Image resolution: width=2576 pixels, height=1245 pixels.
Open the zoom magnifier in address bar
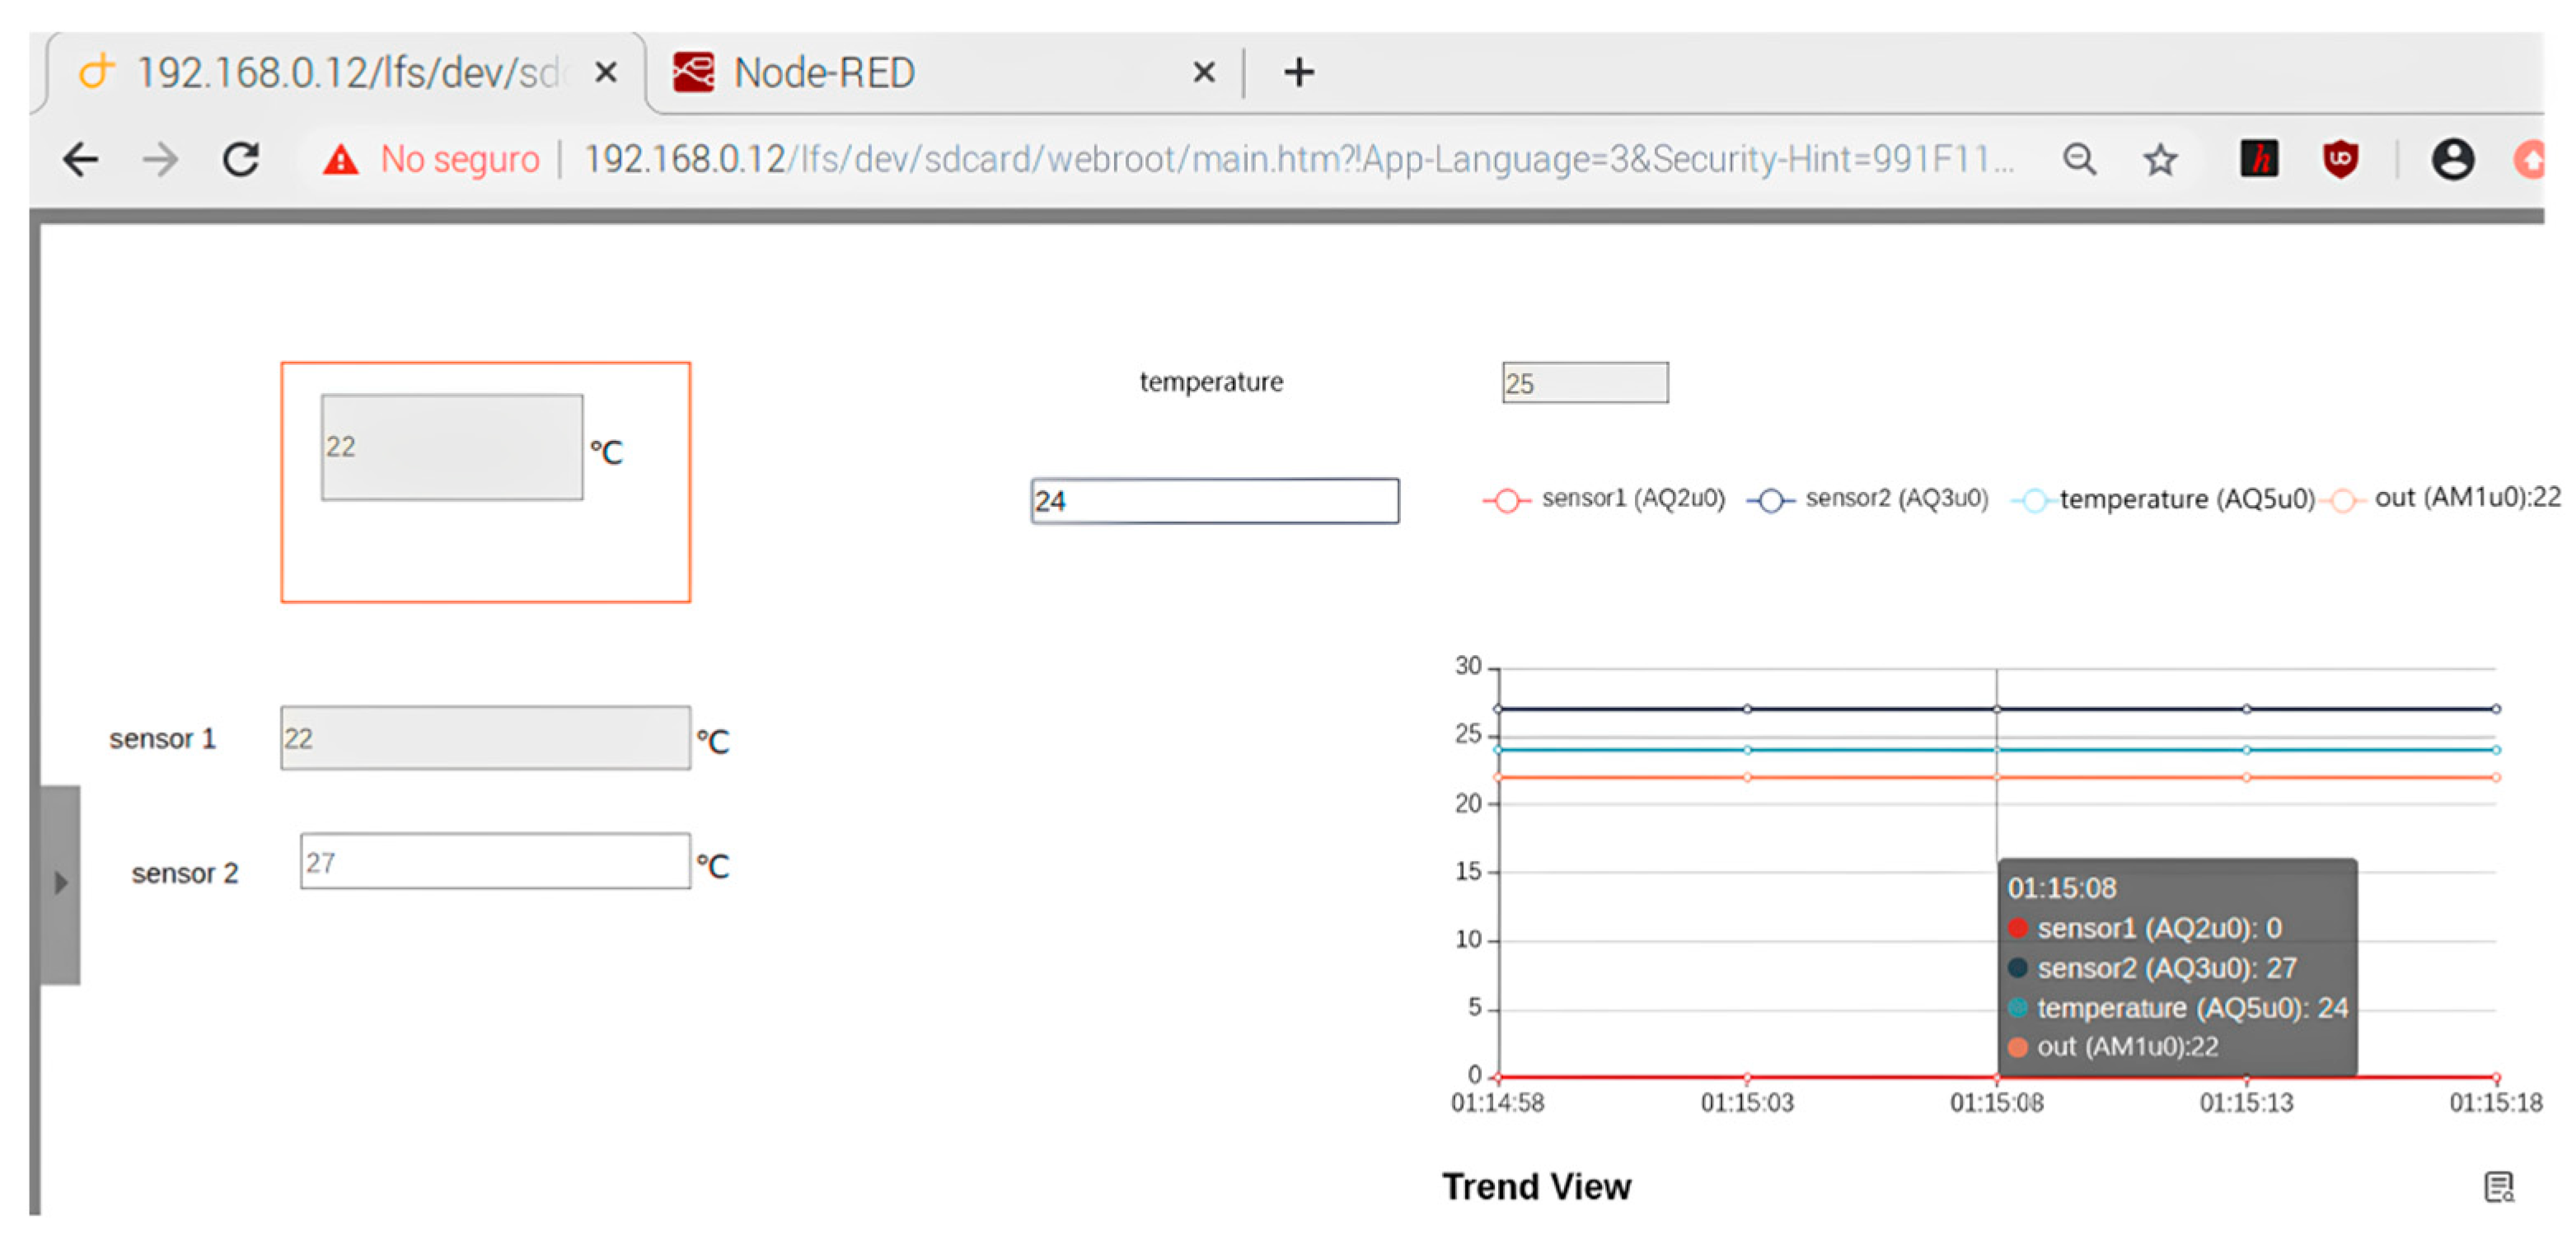2080,159
